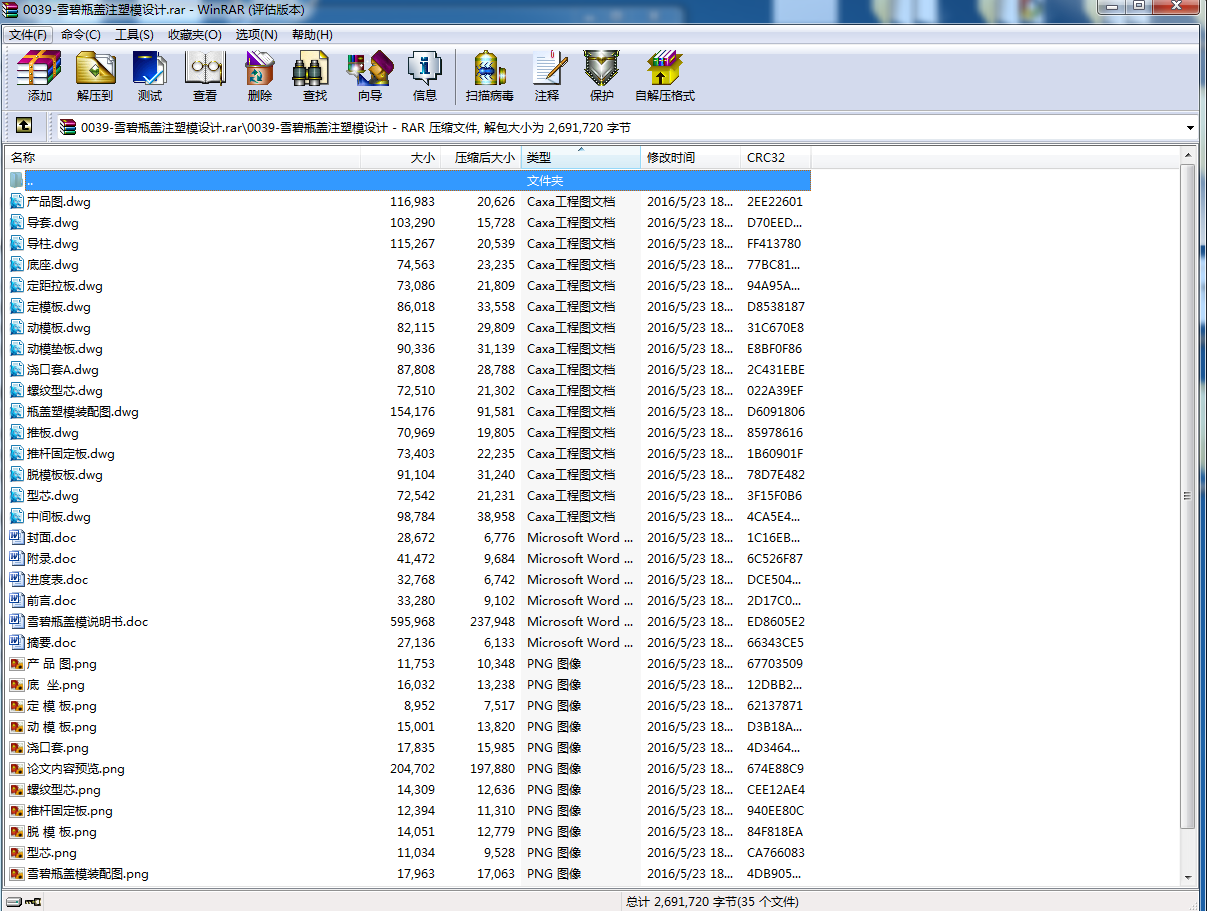Open the Help (帮助) menu
This screenshot has height=911, width=1207.
[x=312, y=34]
